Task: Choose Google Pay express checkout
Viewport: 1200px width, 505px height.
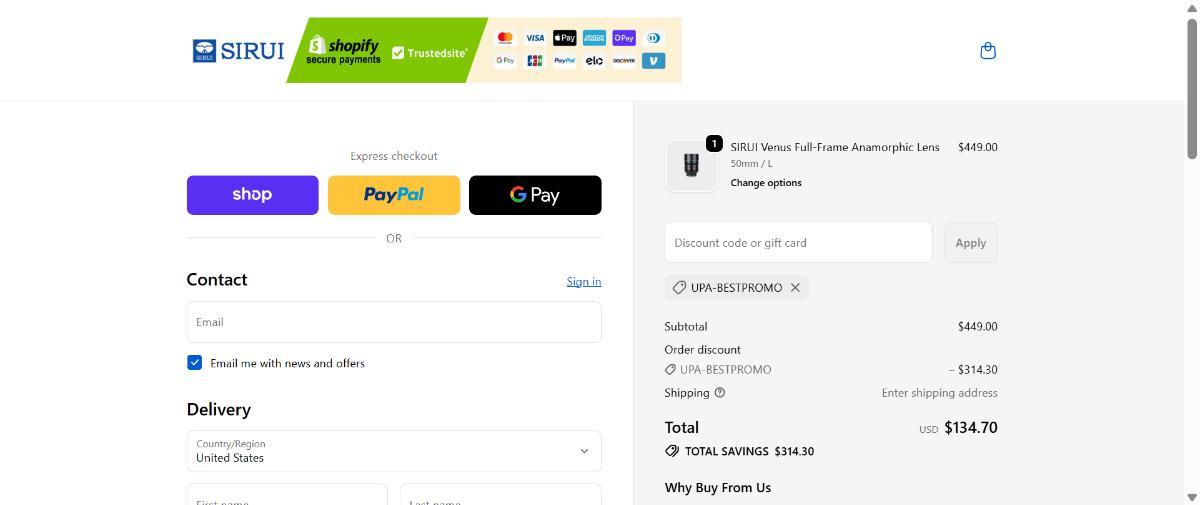Action: click(x=535, y=195)
